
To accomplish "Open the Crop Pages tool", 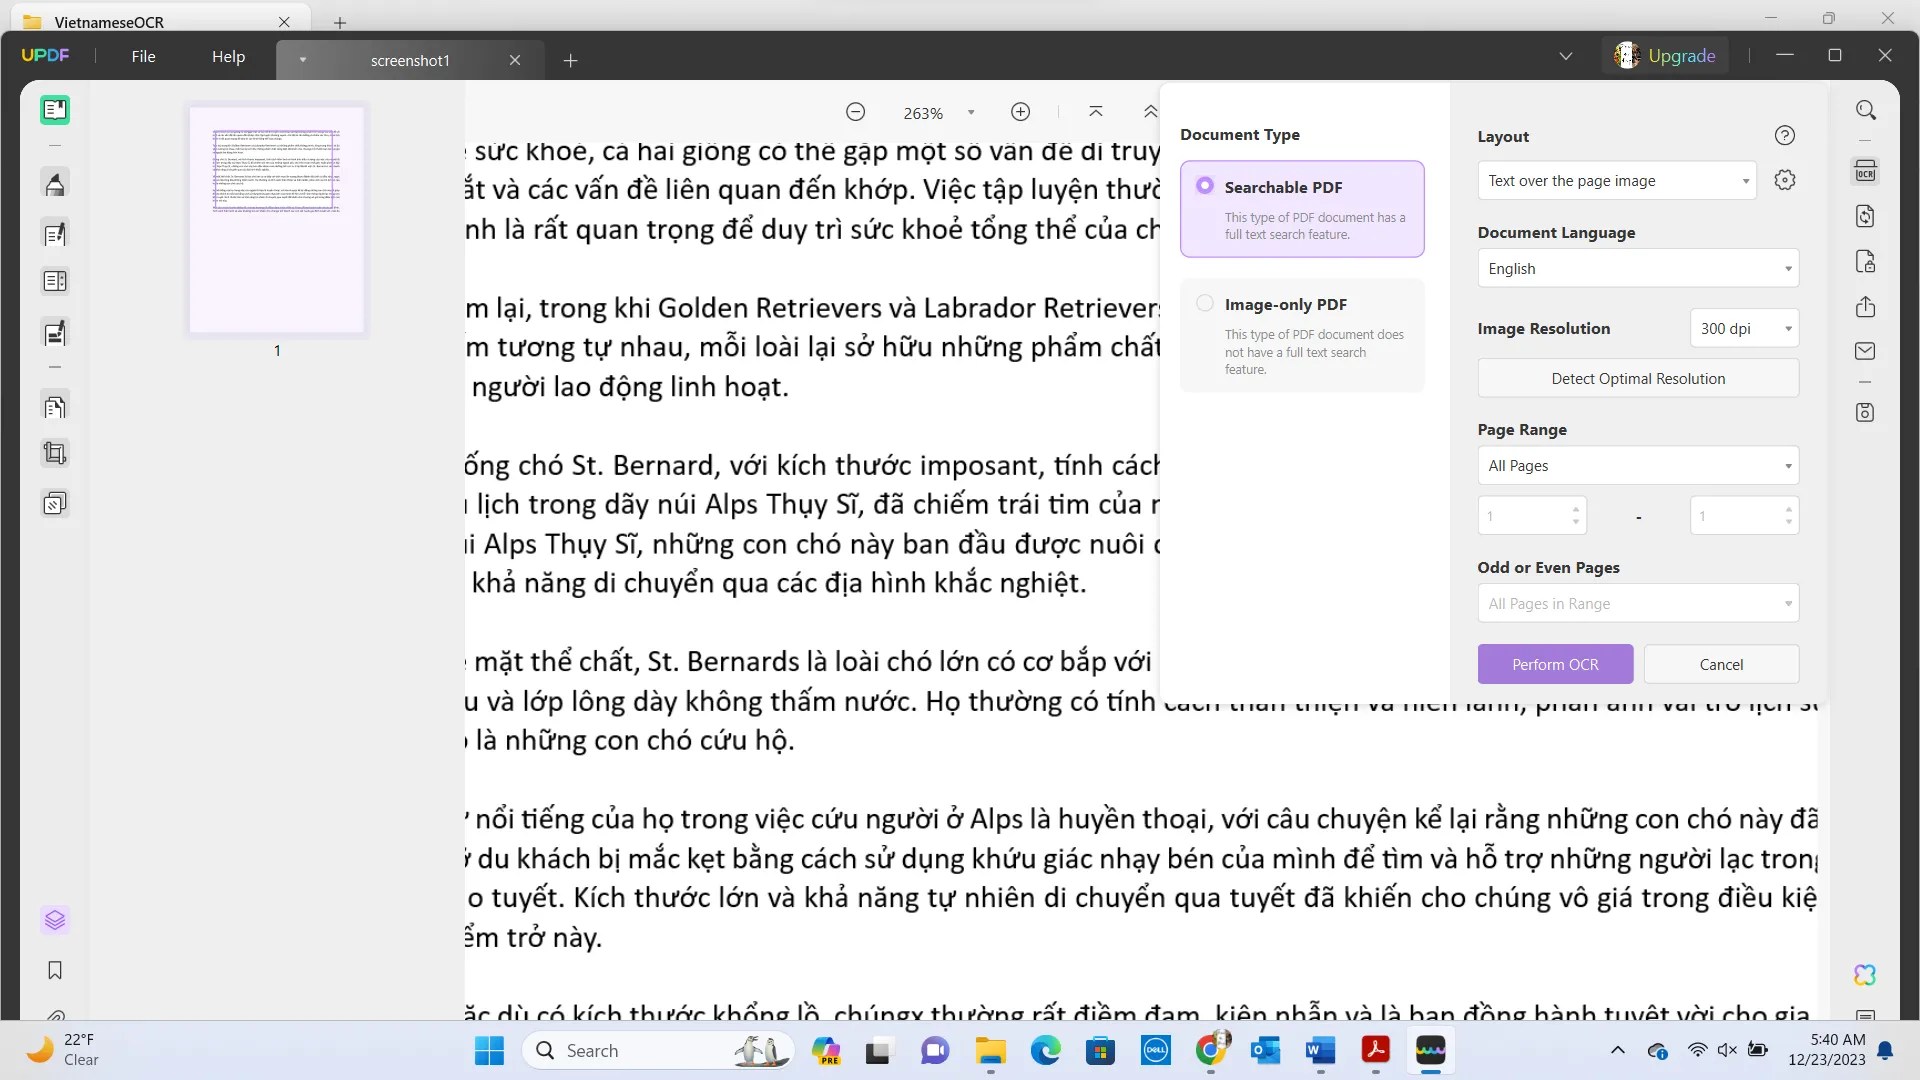I will click(x=55, y=453).
